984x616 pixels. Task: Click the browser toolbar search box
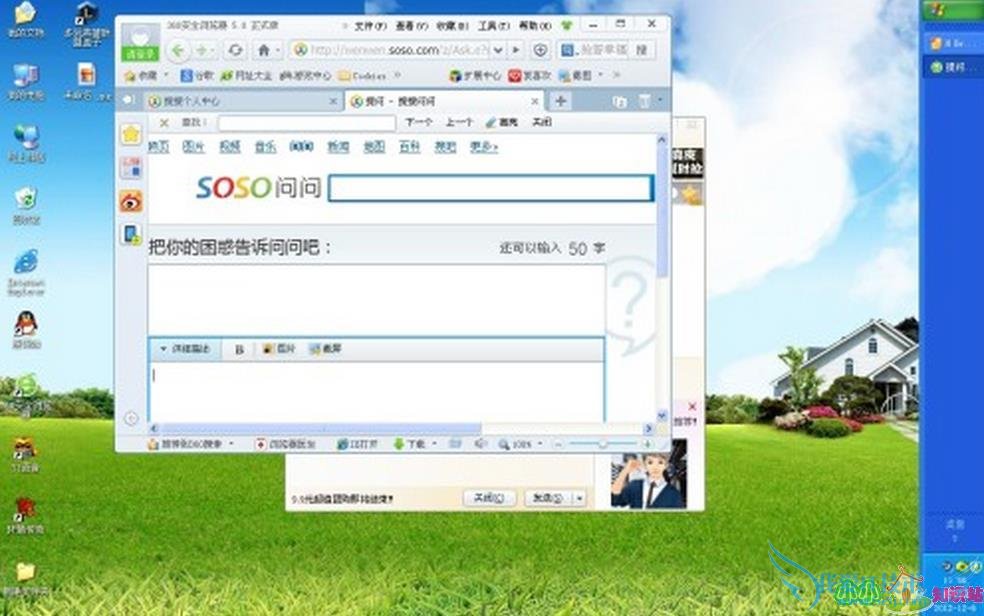(x=594, y=50)
